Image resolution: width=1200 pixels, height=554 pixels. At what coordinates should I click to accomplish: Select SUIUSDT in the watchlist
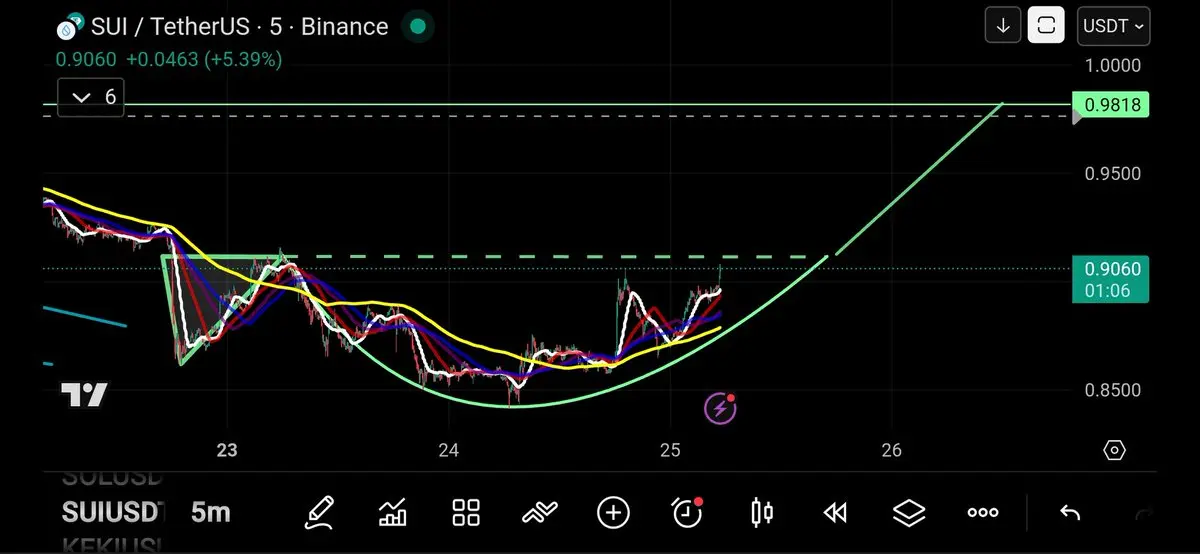[x=113, y=513]
